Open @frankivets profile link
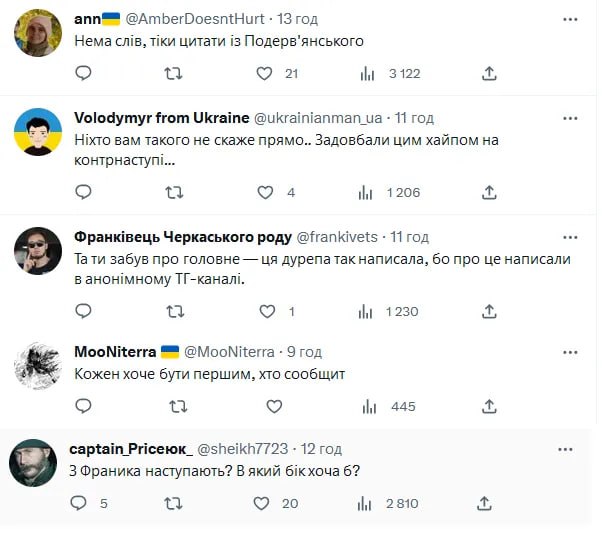This screenshot has height=537, width=602. point(341,237)
